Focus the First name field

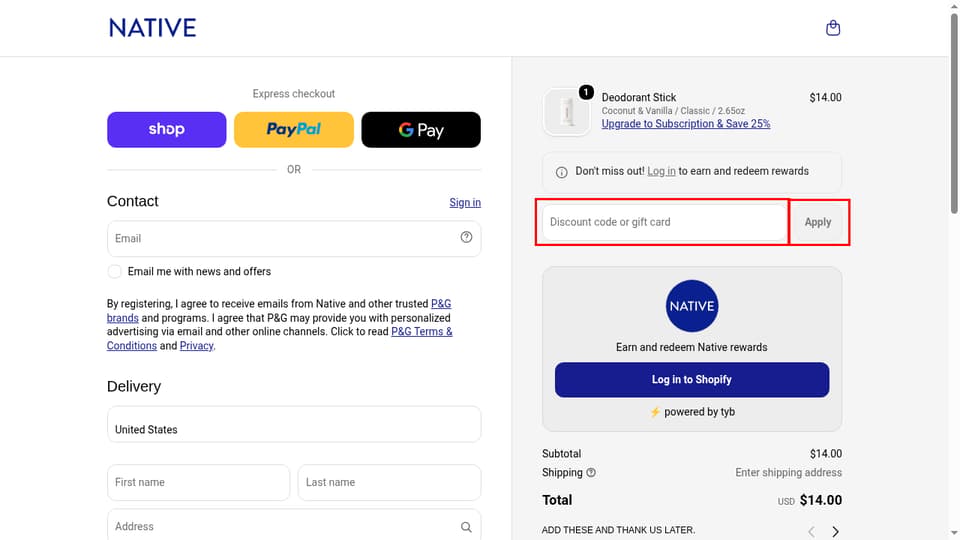click(x=198, y=482)
